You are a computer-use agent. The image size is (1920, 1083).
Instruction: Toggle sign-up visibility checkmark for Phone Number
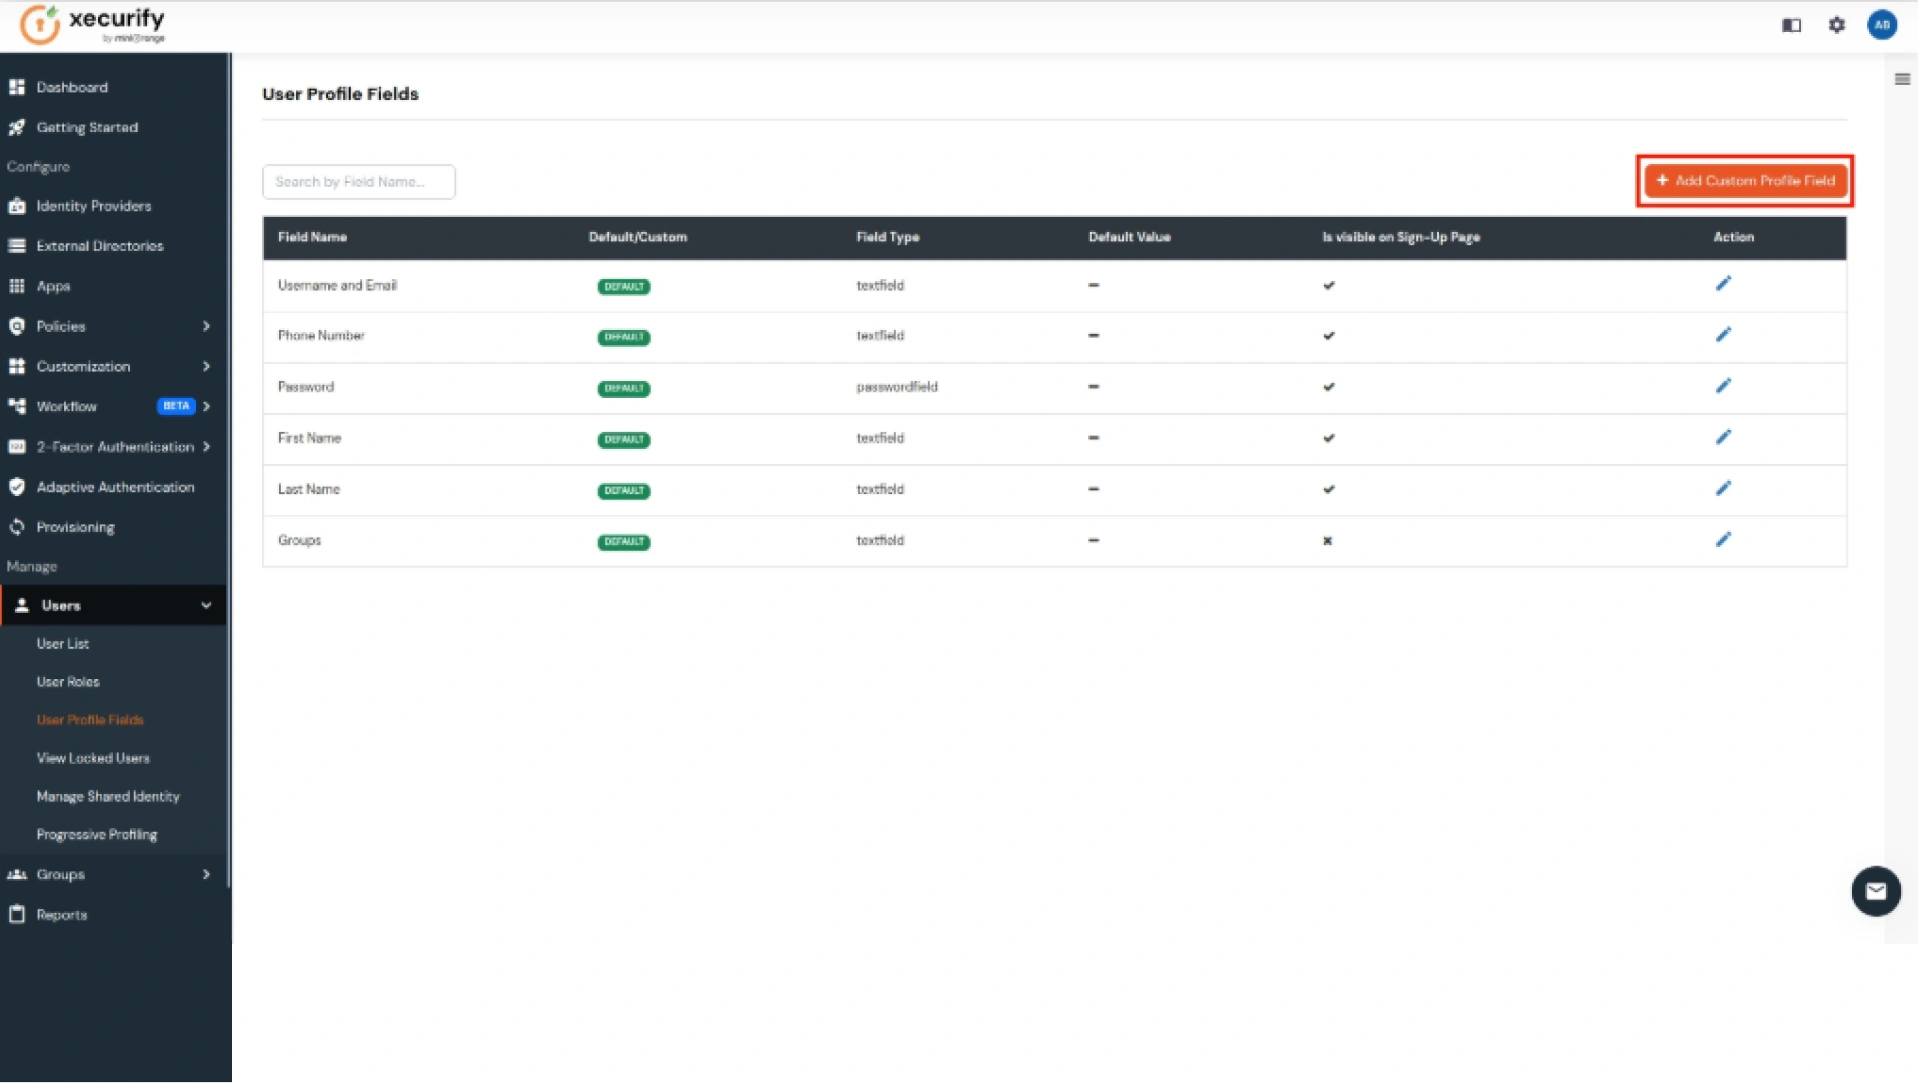1329,337
